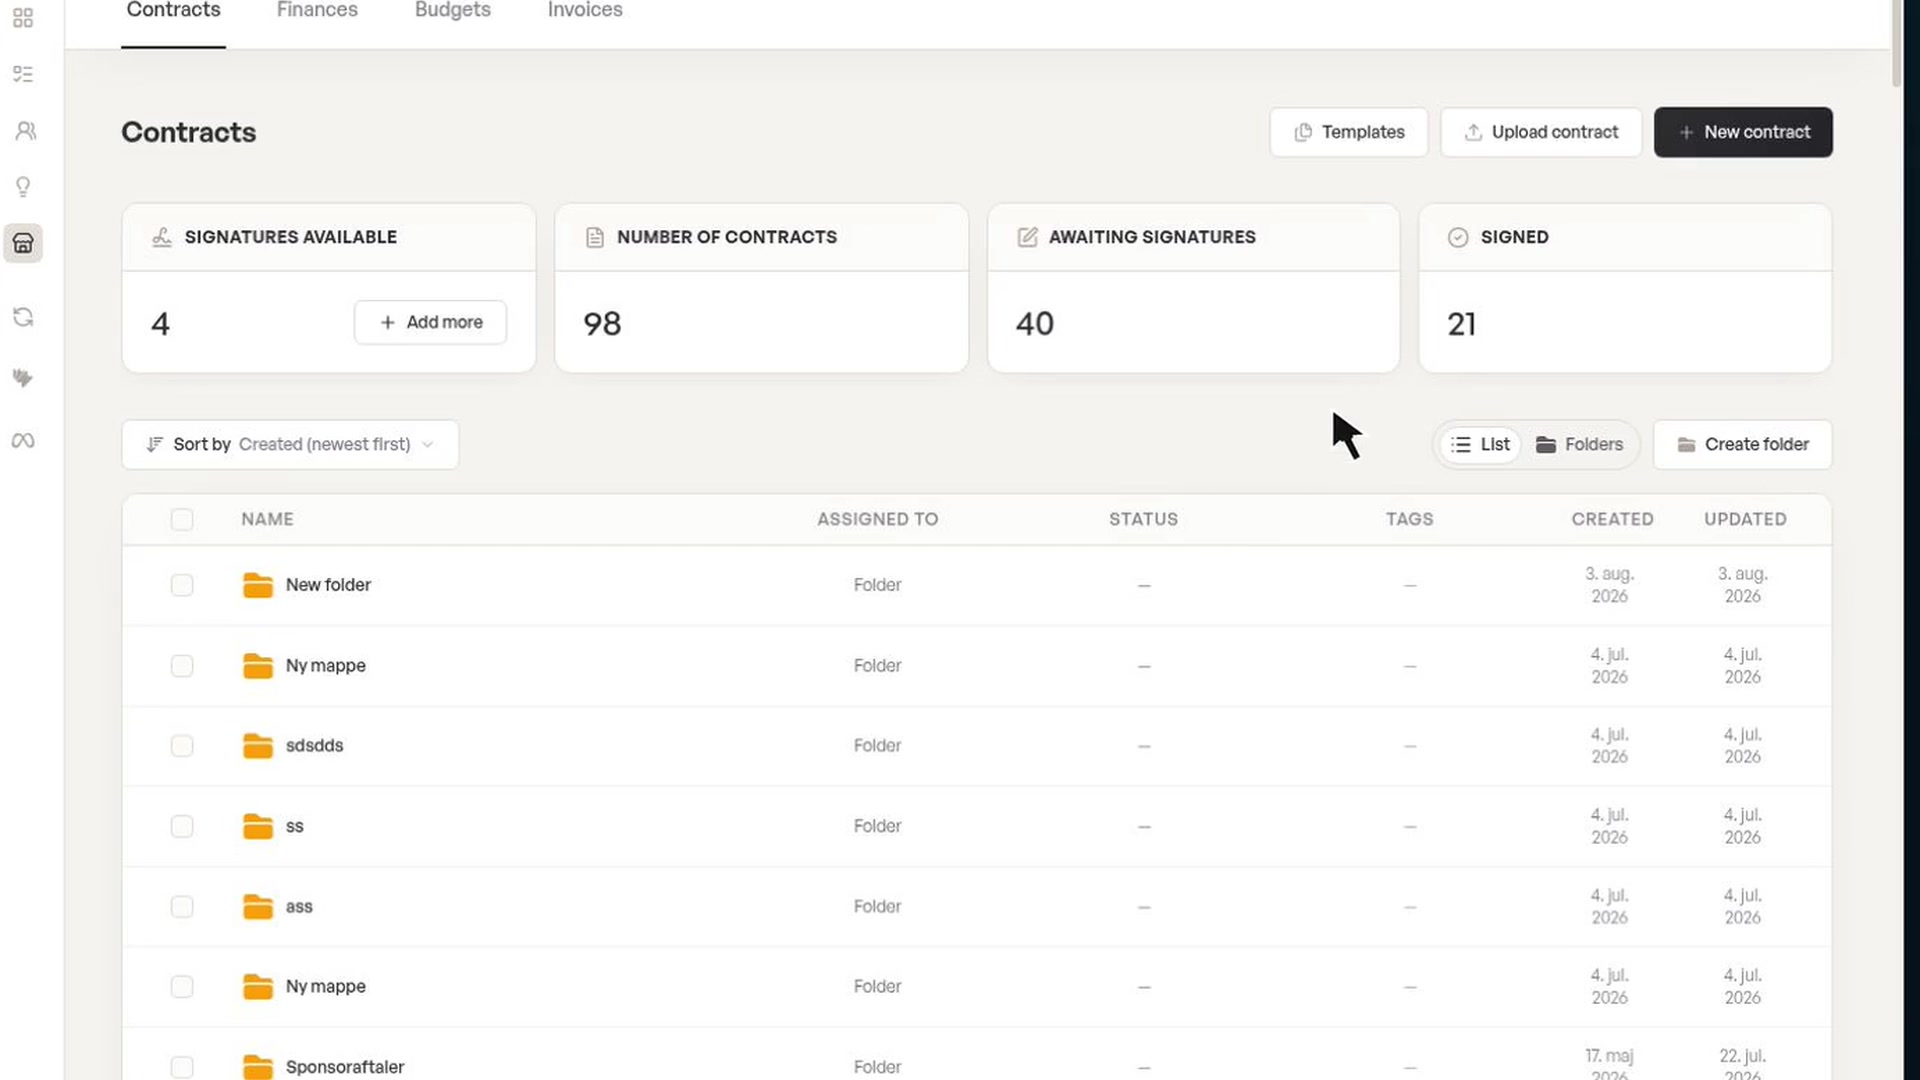Check the Sponsoraftaler row checkbox

click(x=182, y=1067)
